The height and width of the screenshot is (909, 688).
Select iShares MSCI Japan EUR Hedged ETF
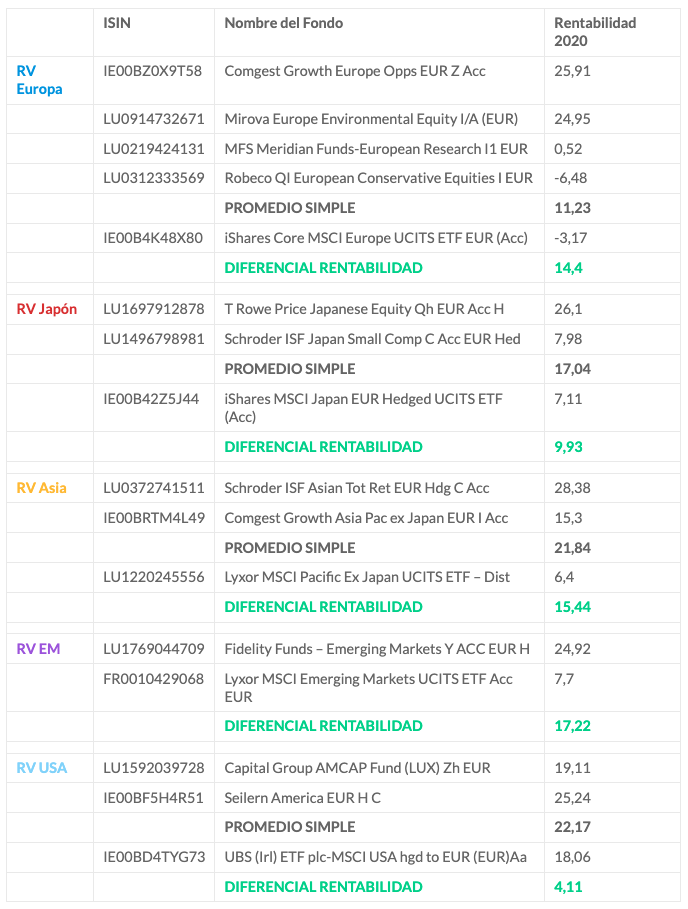point(363,408)
